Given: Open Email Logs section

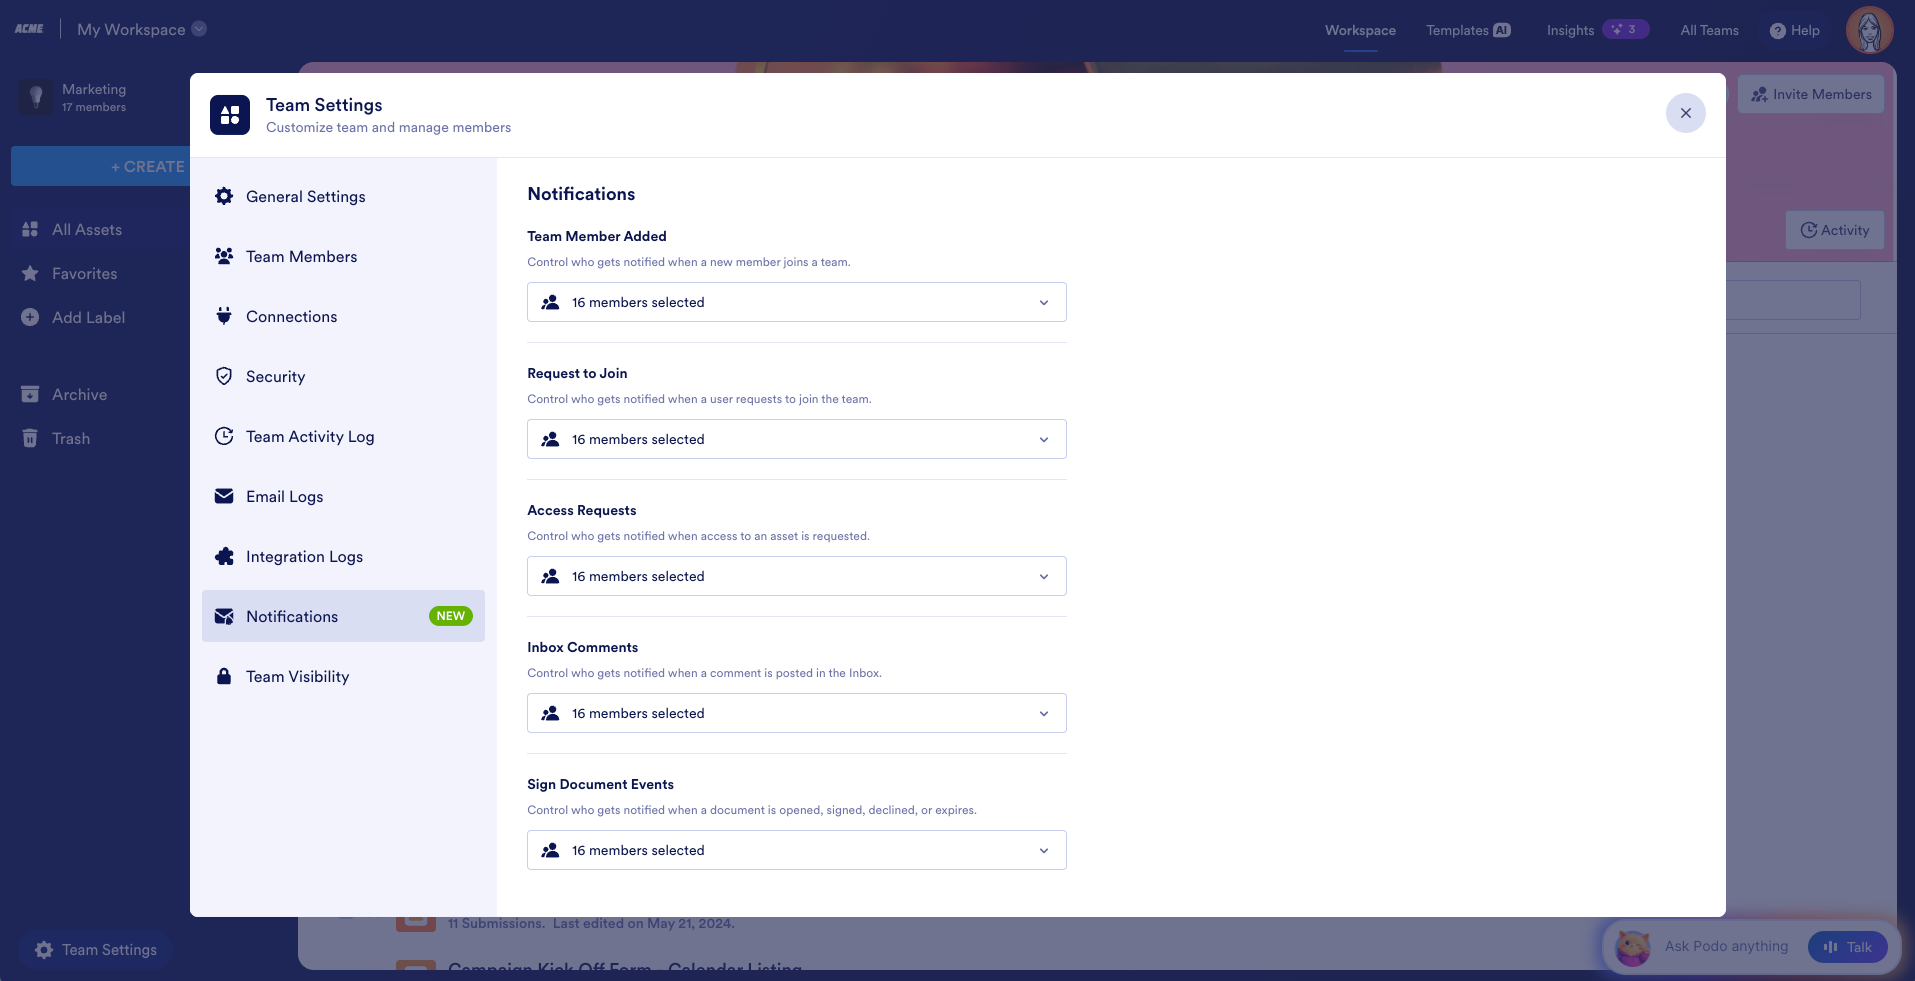Looking at the screenshot, I should pos(343,496).
